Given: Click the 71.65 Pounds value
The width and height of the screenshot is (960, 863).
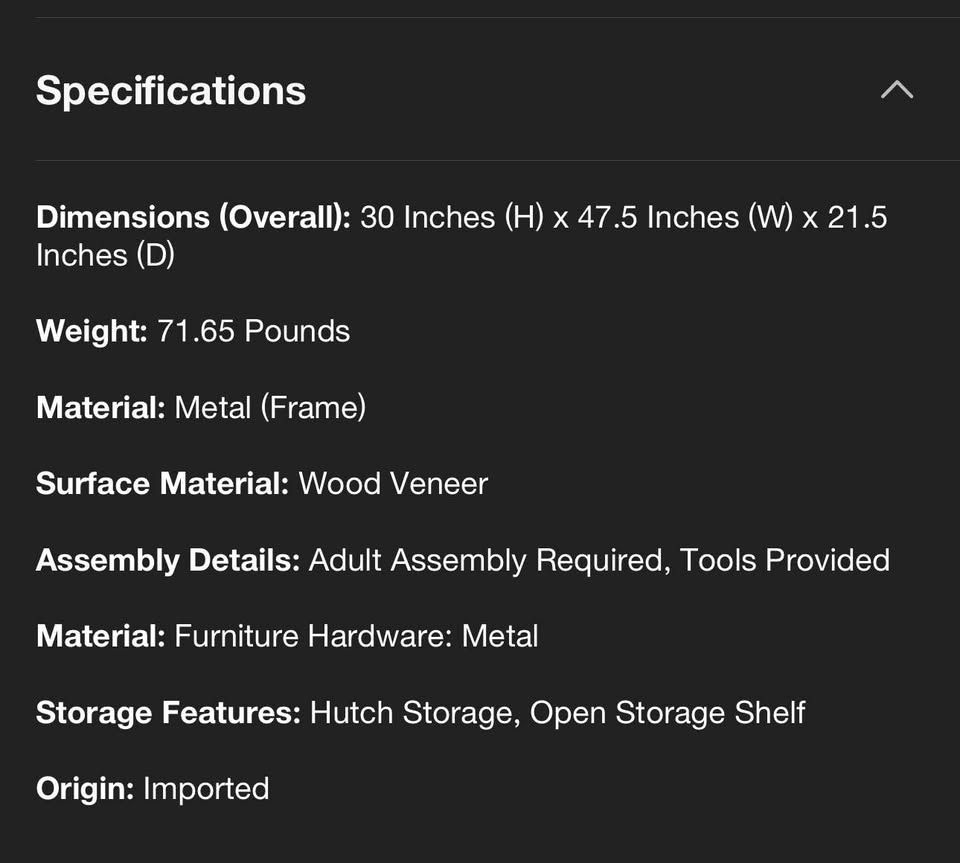Looking at the screenshot, I should pyautogui.click(x=253, y=331).
